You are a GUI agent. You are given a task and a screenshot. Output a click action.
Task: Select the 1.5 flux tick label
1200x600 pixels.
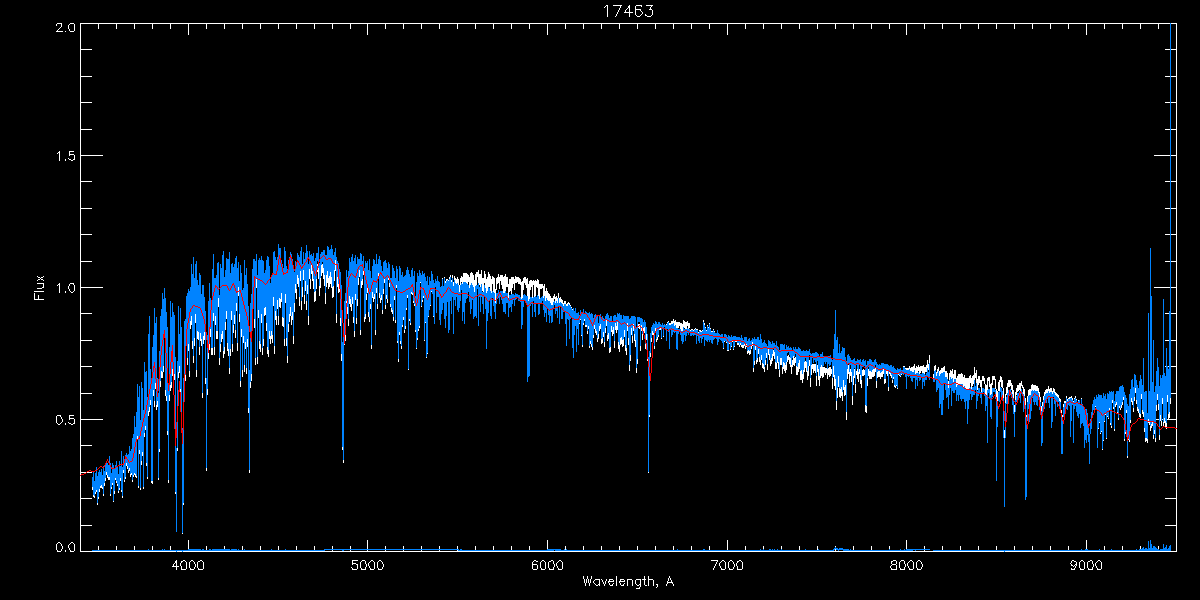pos(66,157)
